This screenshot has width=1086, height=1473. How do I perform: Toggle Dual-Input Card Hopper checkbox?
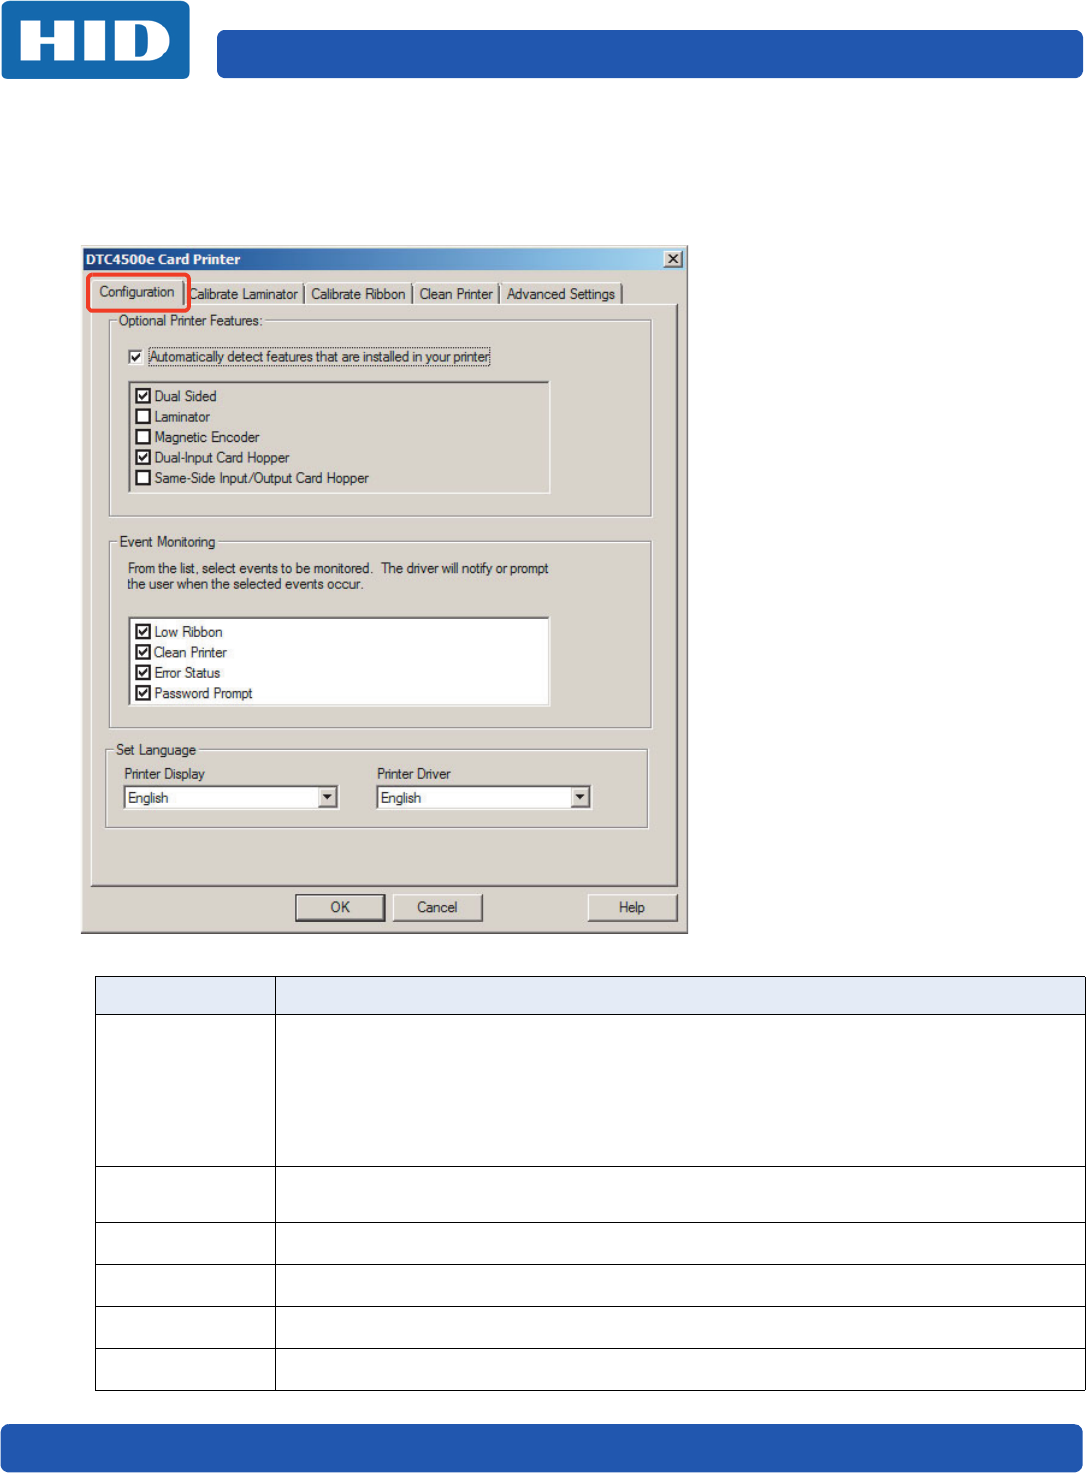pyautogui.click(x=143, y=457)
